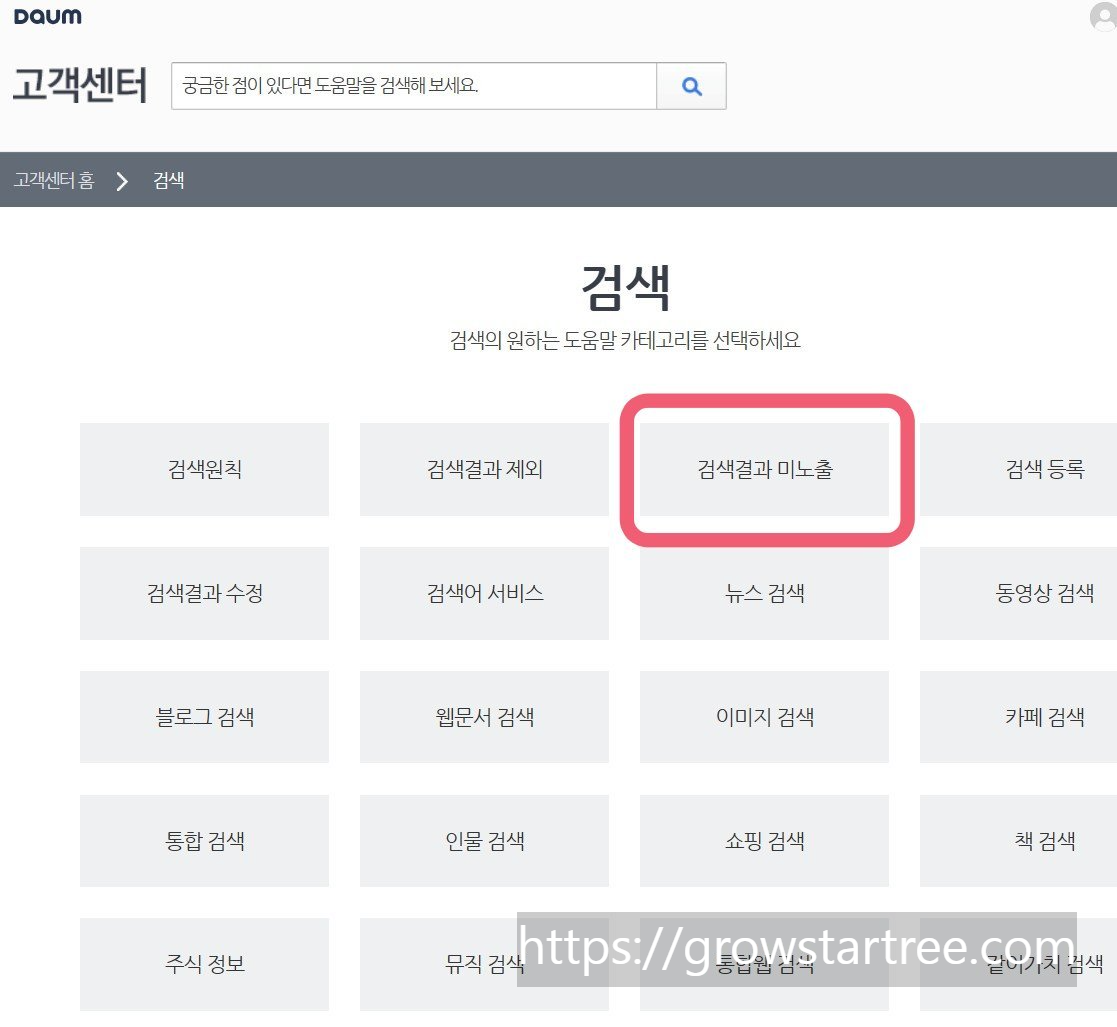Open the Daum logo homepage

[x=49, y=16]
